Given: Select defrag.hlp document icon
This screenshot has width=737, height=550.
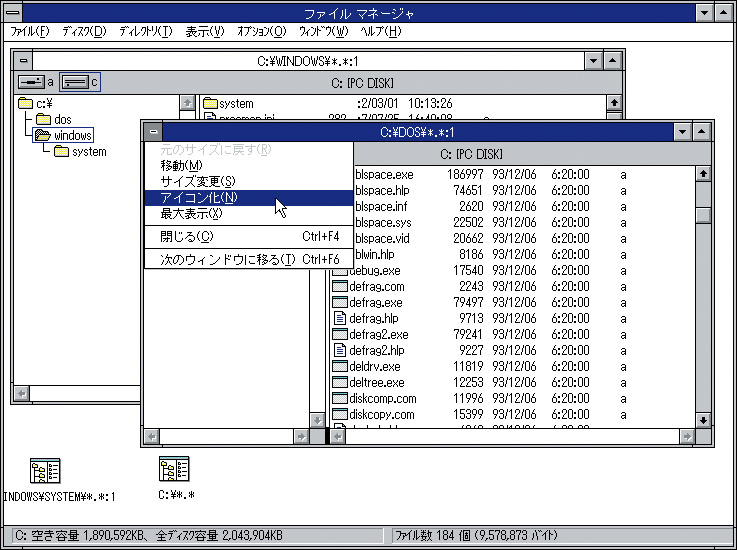Looking at the screenshot, I should 339,318.
